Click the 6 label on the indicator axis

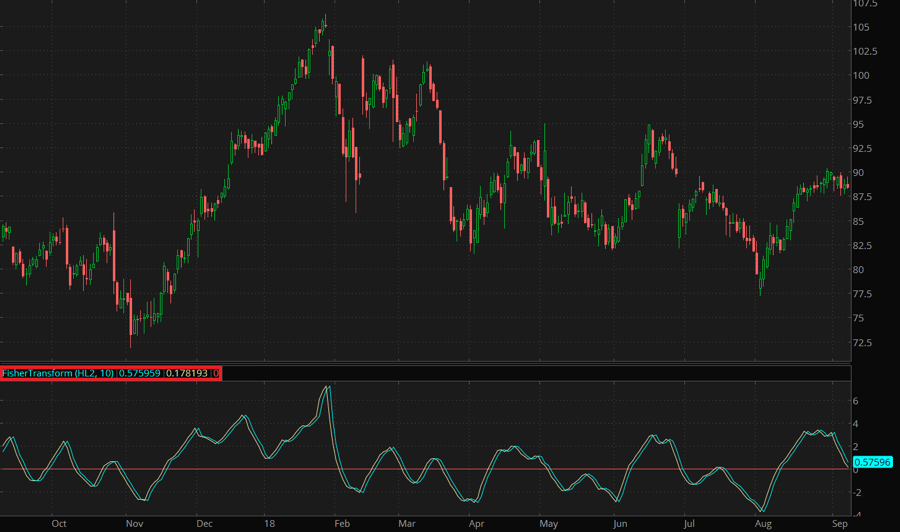(x=855, y=400)
